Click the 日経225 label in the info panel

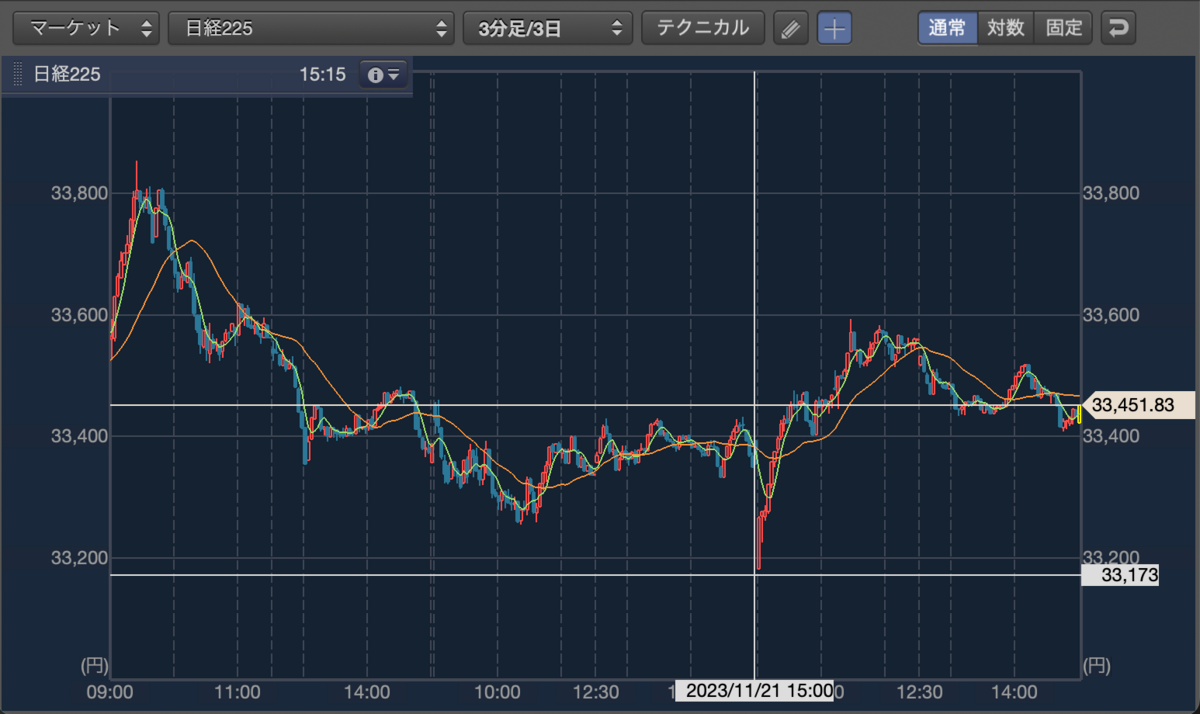(67, 75)
